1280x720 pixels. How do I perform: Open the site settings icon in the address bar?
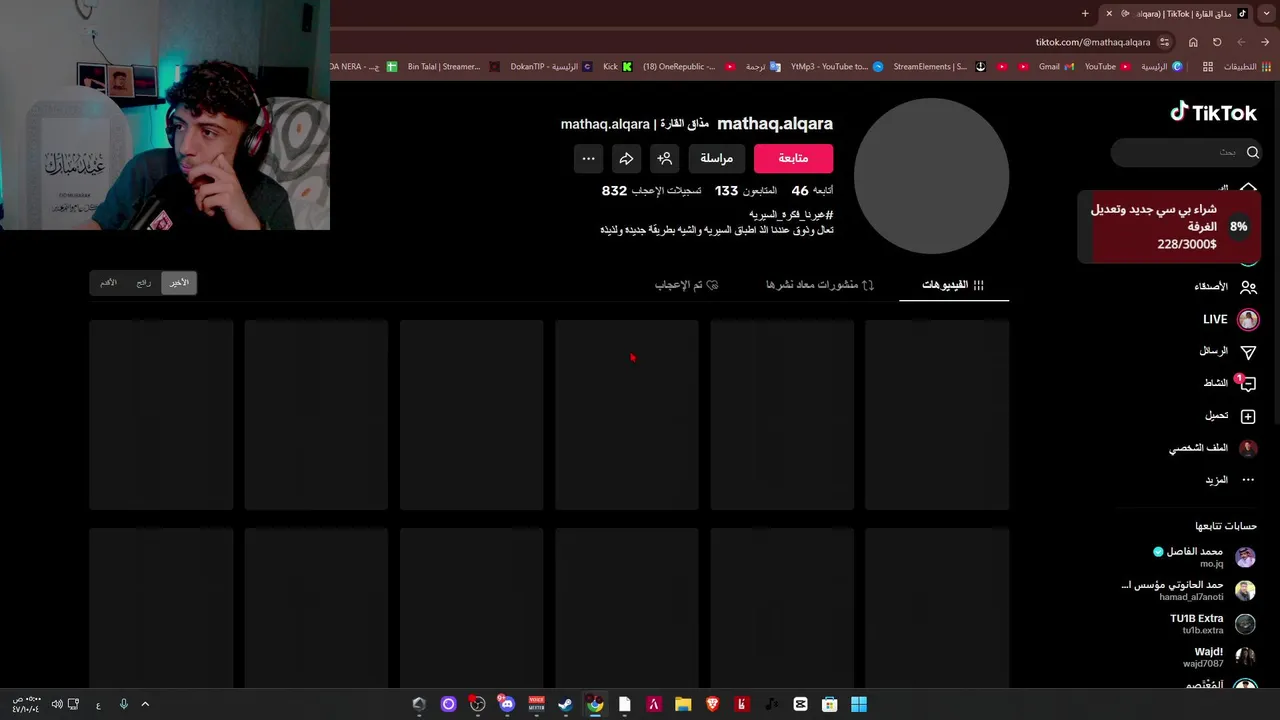coord(1164,42)
